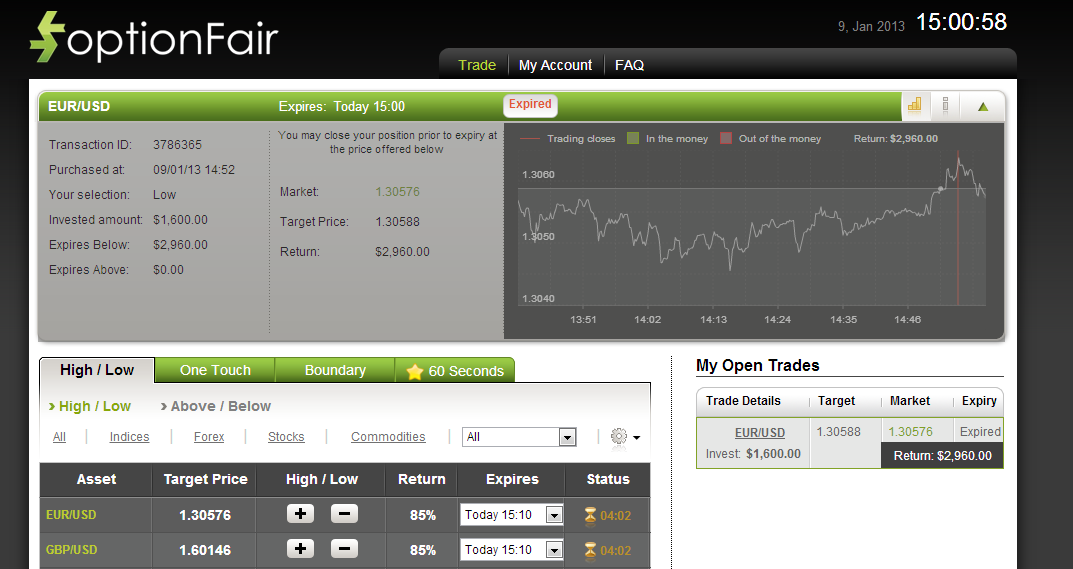1073x569 pixels.
Task: Click Status column header
Action: [608, 479]
